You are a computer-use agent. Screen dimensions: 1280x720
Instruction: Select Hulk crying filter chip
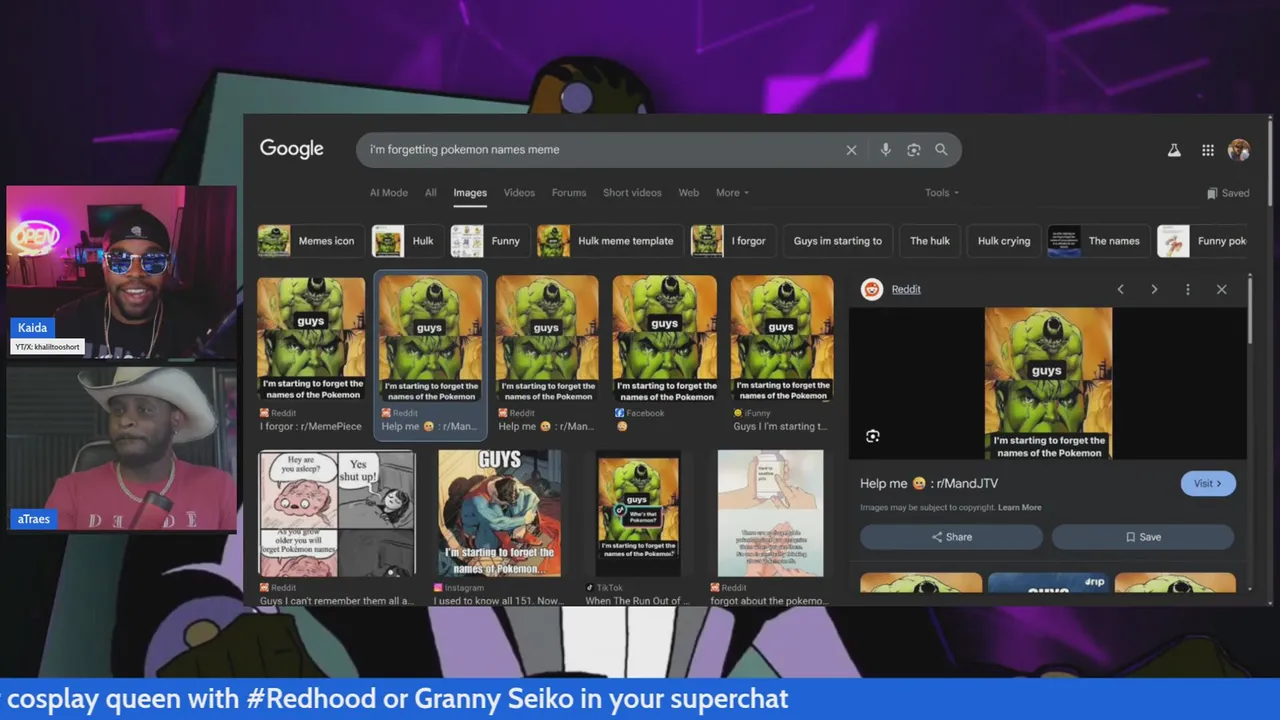click(1003, 241)
